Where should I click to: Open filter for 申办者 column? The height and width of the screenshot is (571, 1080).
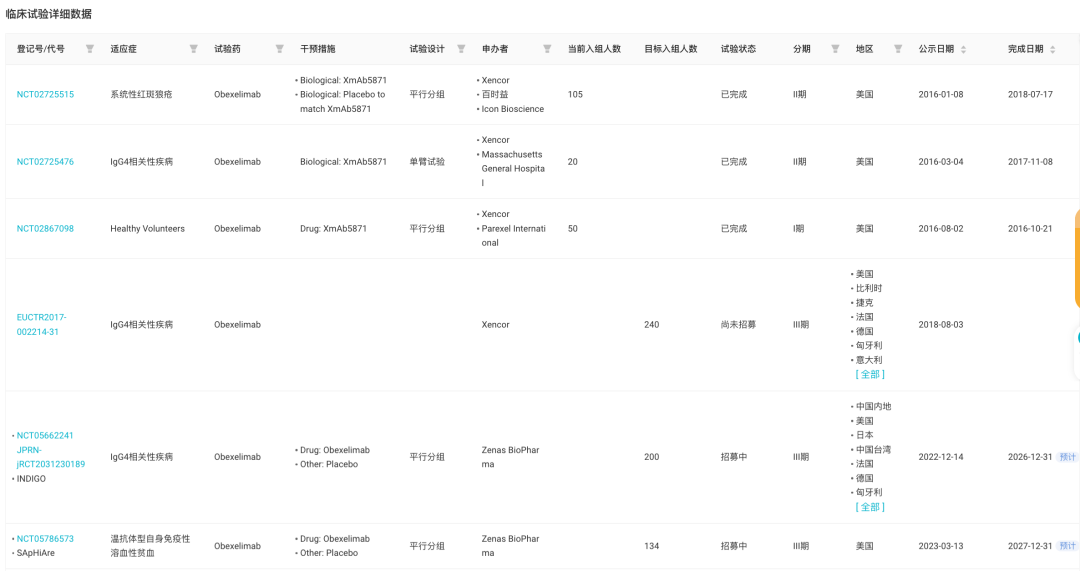coord(548,49)
